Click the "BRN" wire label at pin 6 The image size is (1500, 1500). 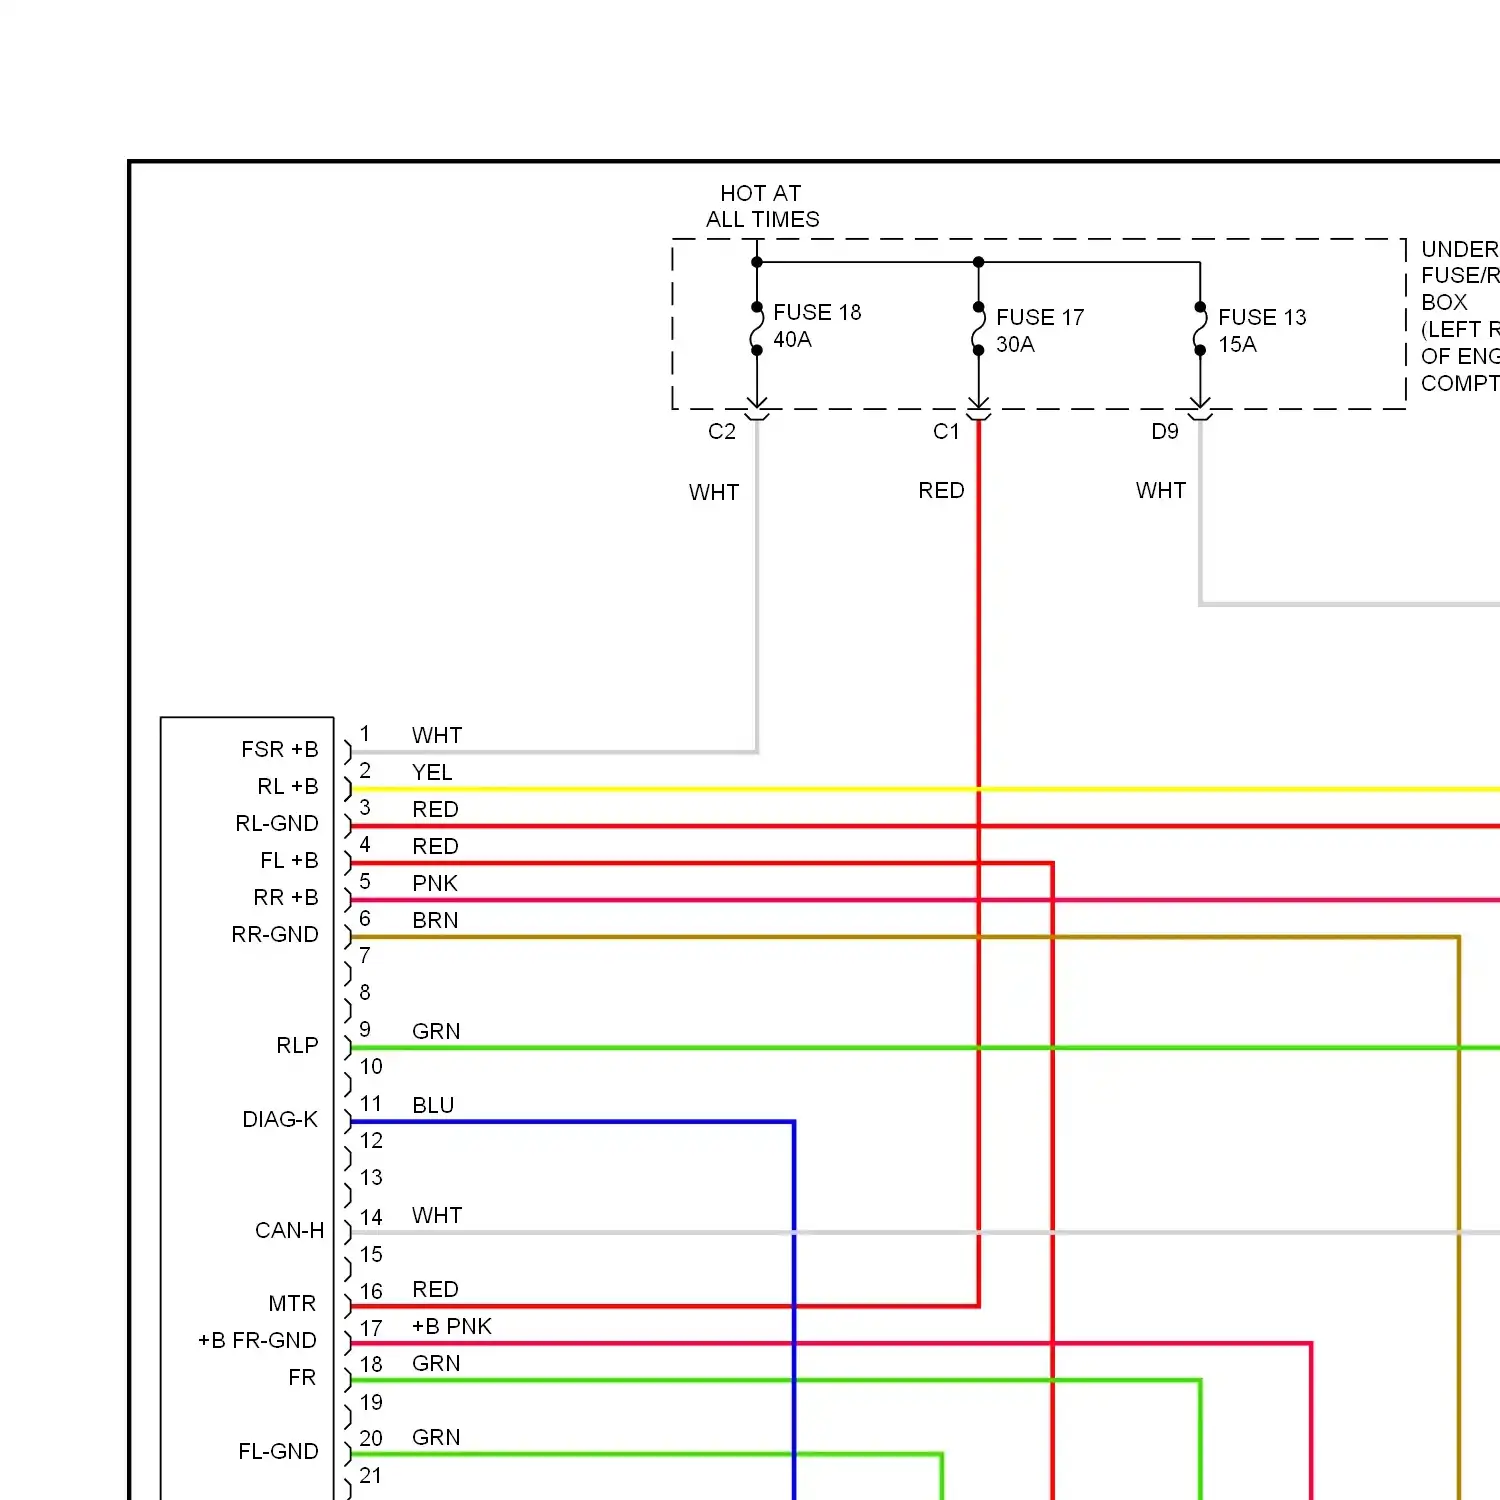coord(435,920)
